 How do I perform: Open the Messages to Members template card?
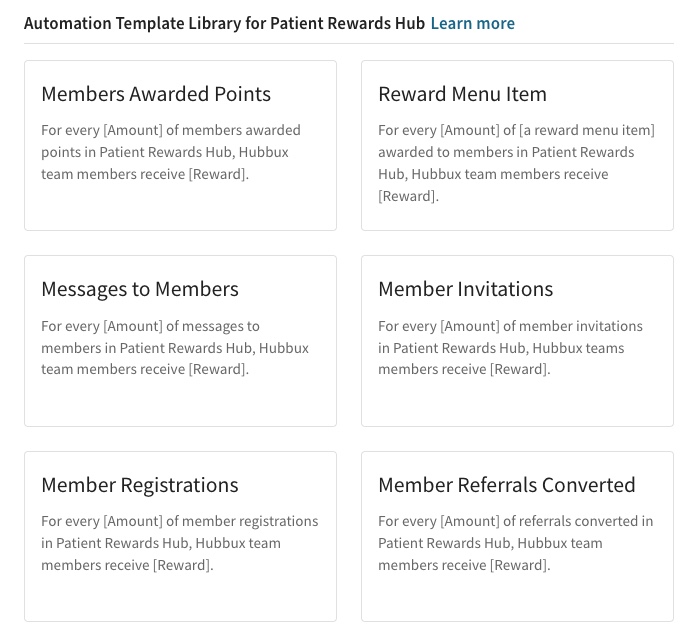click(181, 341)
